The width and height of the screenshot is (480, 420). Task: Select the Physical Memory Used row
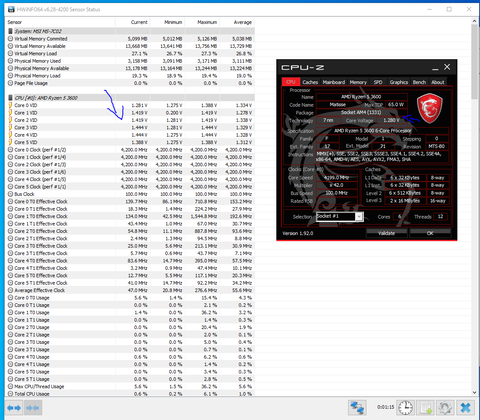(131, 61)
